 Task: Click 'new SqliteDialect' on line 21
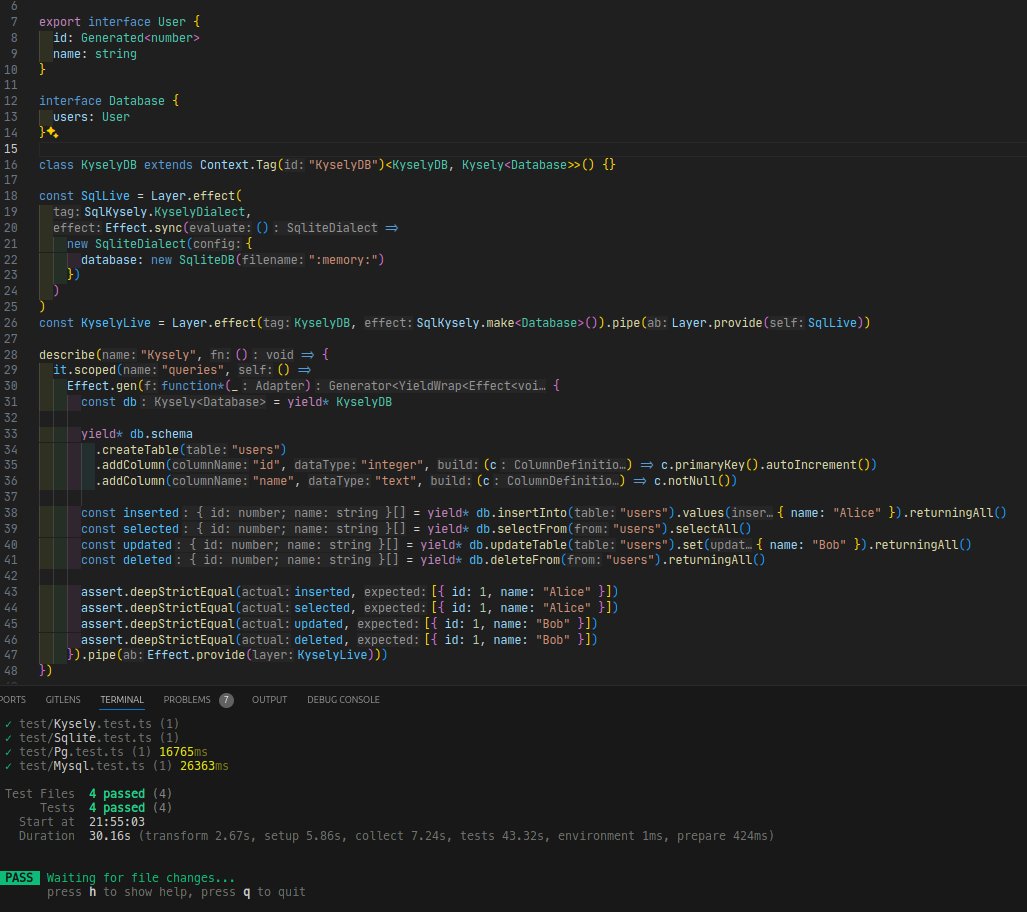(126, 244)
